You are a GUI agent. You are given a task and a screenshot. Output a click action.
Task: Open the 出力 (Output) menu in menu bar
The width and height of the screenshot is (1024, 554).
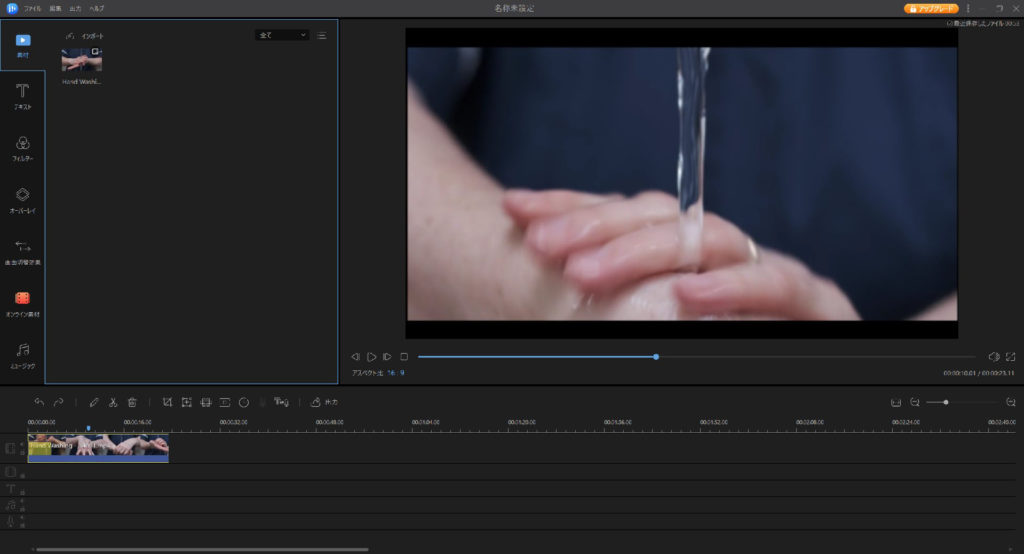tap(75, 8)
